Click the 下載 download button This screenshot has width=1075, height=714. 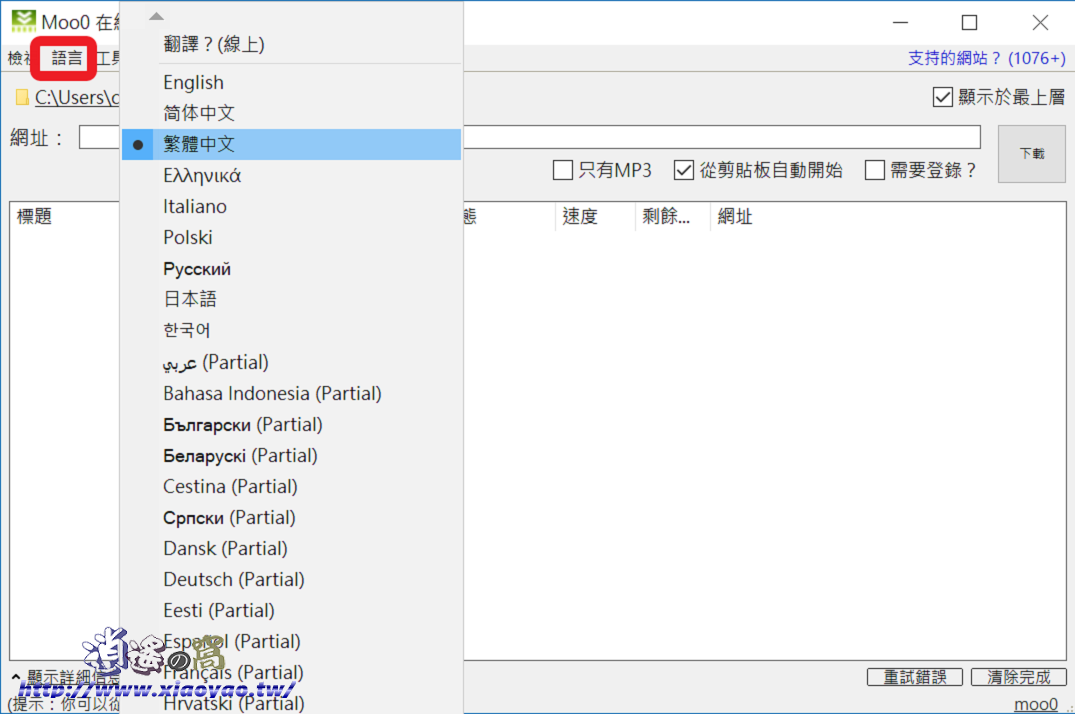coord(1032,154)
